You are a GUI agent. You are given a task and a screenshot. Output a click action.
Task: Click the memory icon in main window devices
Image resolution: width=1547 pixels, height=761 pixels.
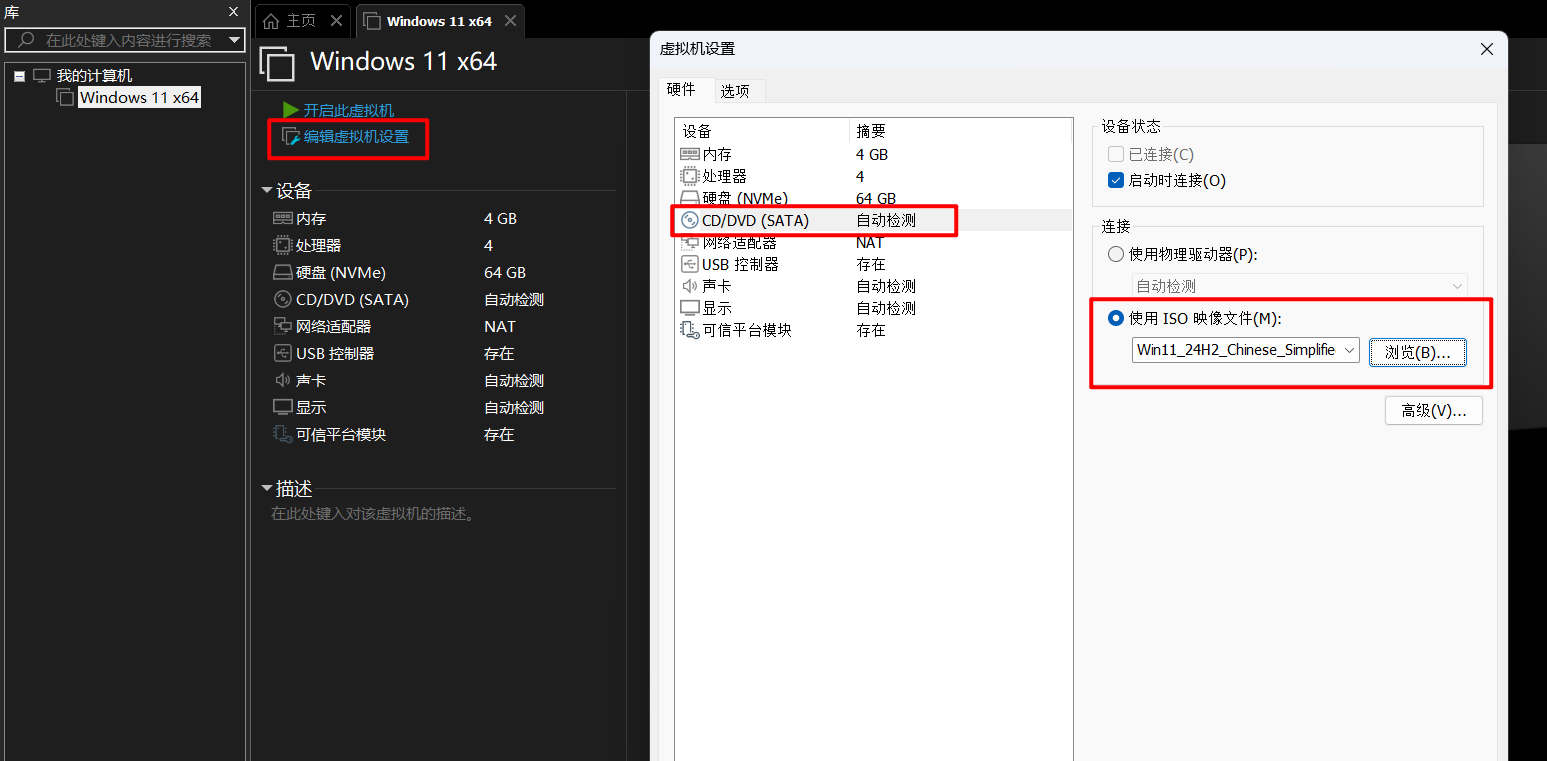pyautogui.click(x=282, y=218)
